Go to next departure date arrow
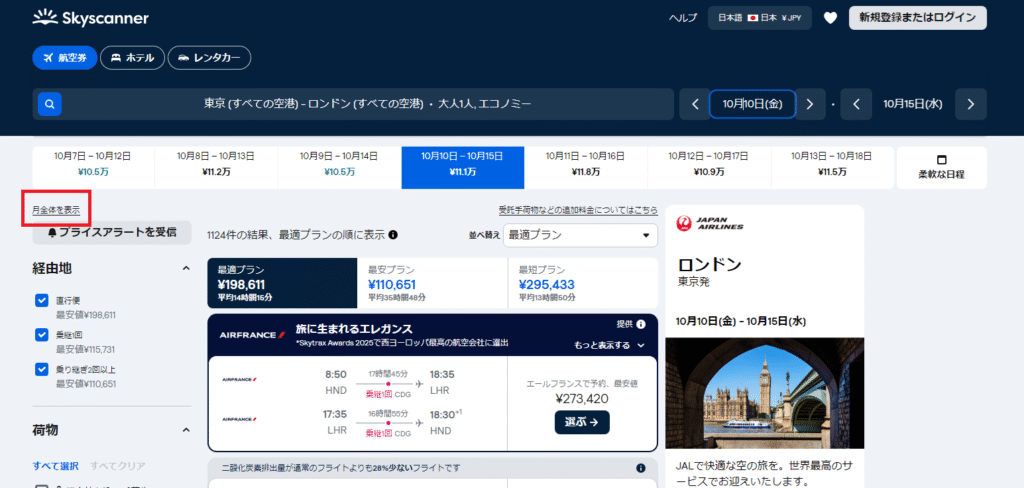 (810, 104)
